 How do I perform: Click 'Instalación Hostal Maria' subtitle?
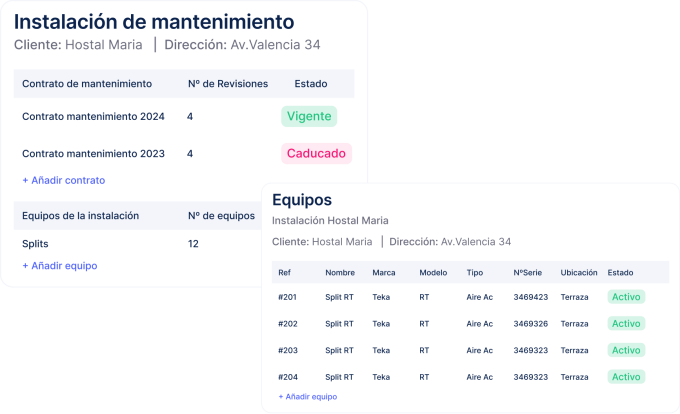tap(330, 221)
